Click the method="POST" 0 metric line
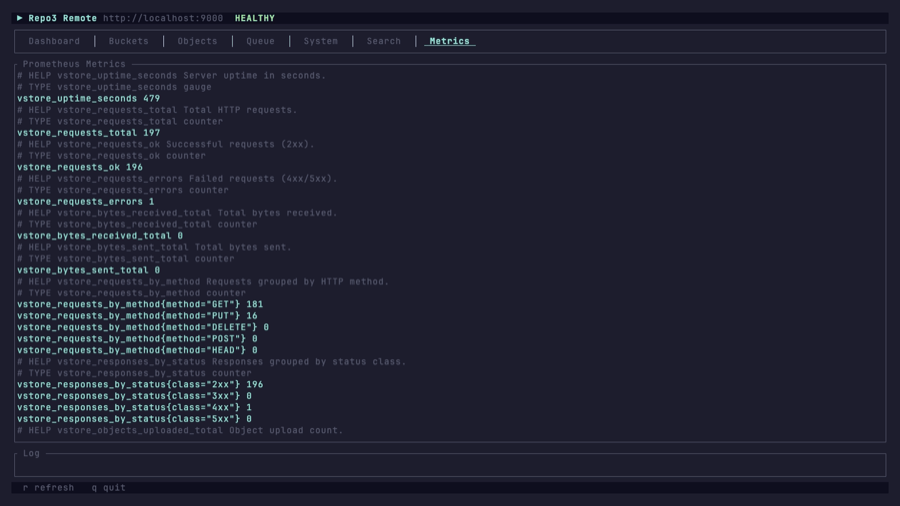The width and height of the screenshot is (900, 506). (137, 339)
